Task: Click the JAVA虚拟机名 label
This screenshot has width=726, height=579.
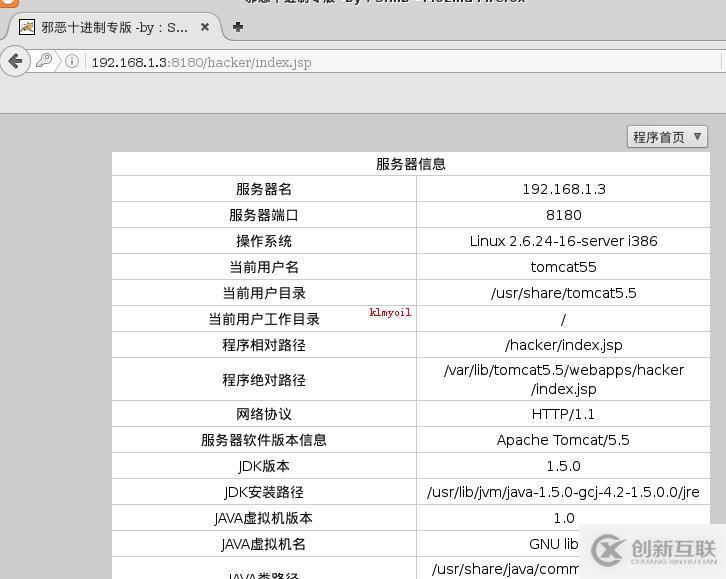Action: [264, 544]
